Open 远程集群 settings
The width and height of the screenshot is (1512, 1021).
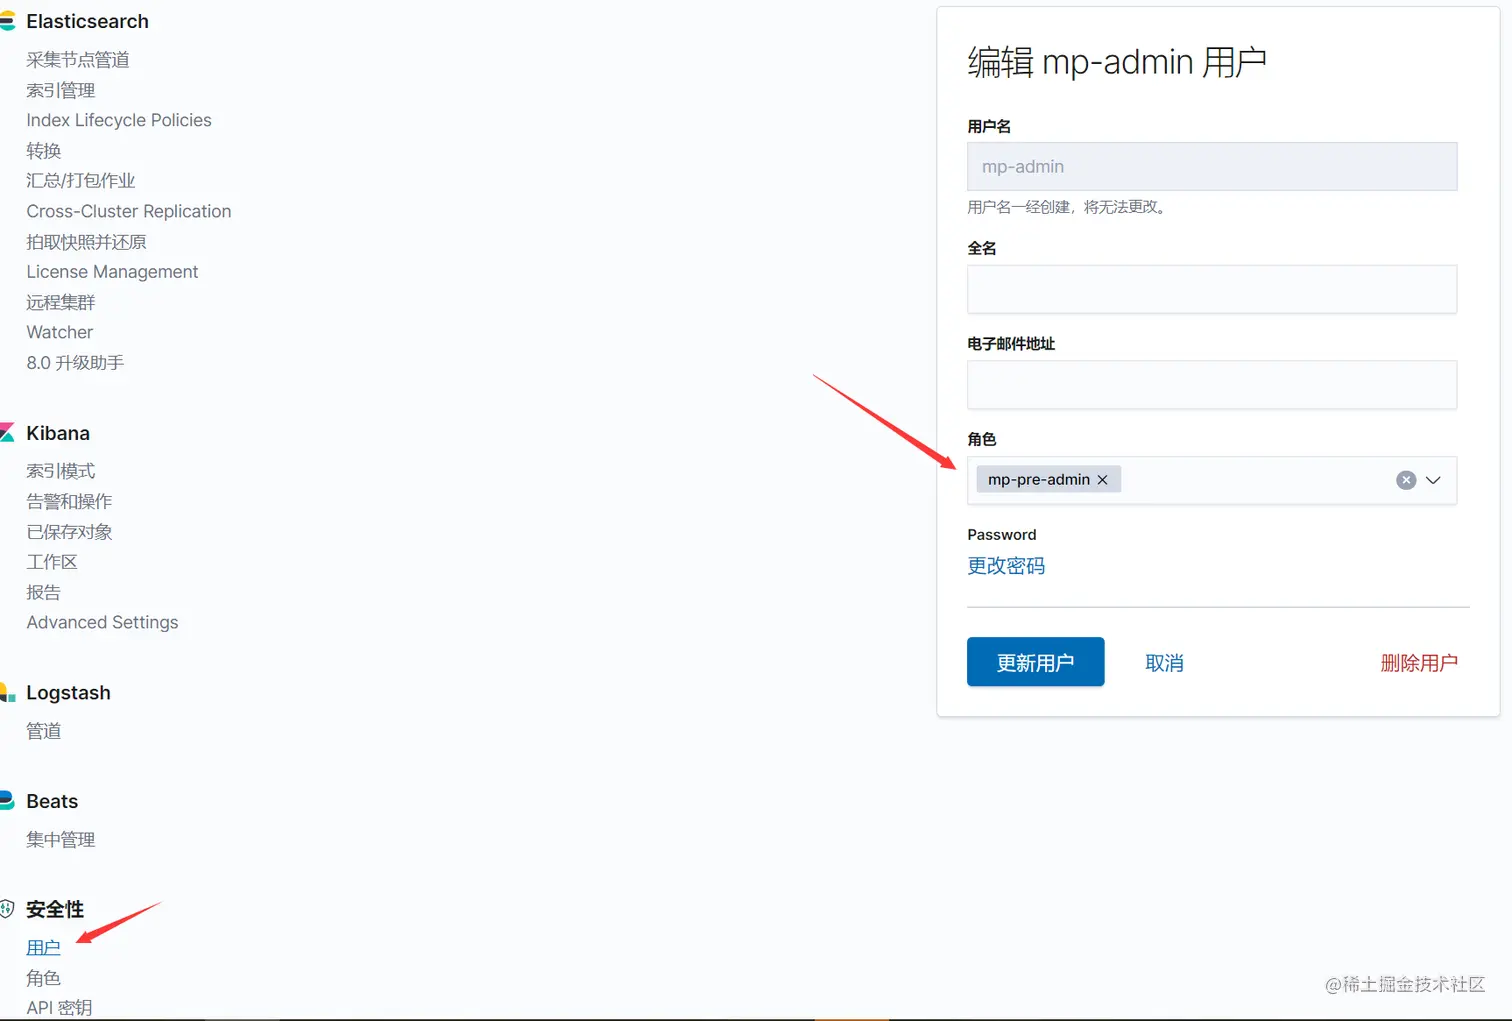pos(61,302)
